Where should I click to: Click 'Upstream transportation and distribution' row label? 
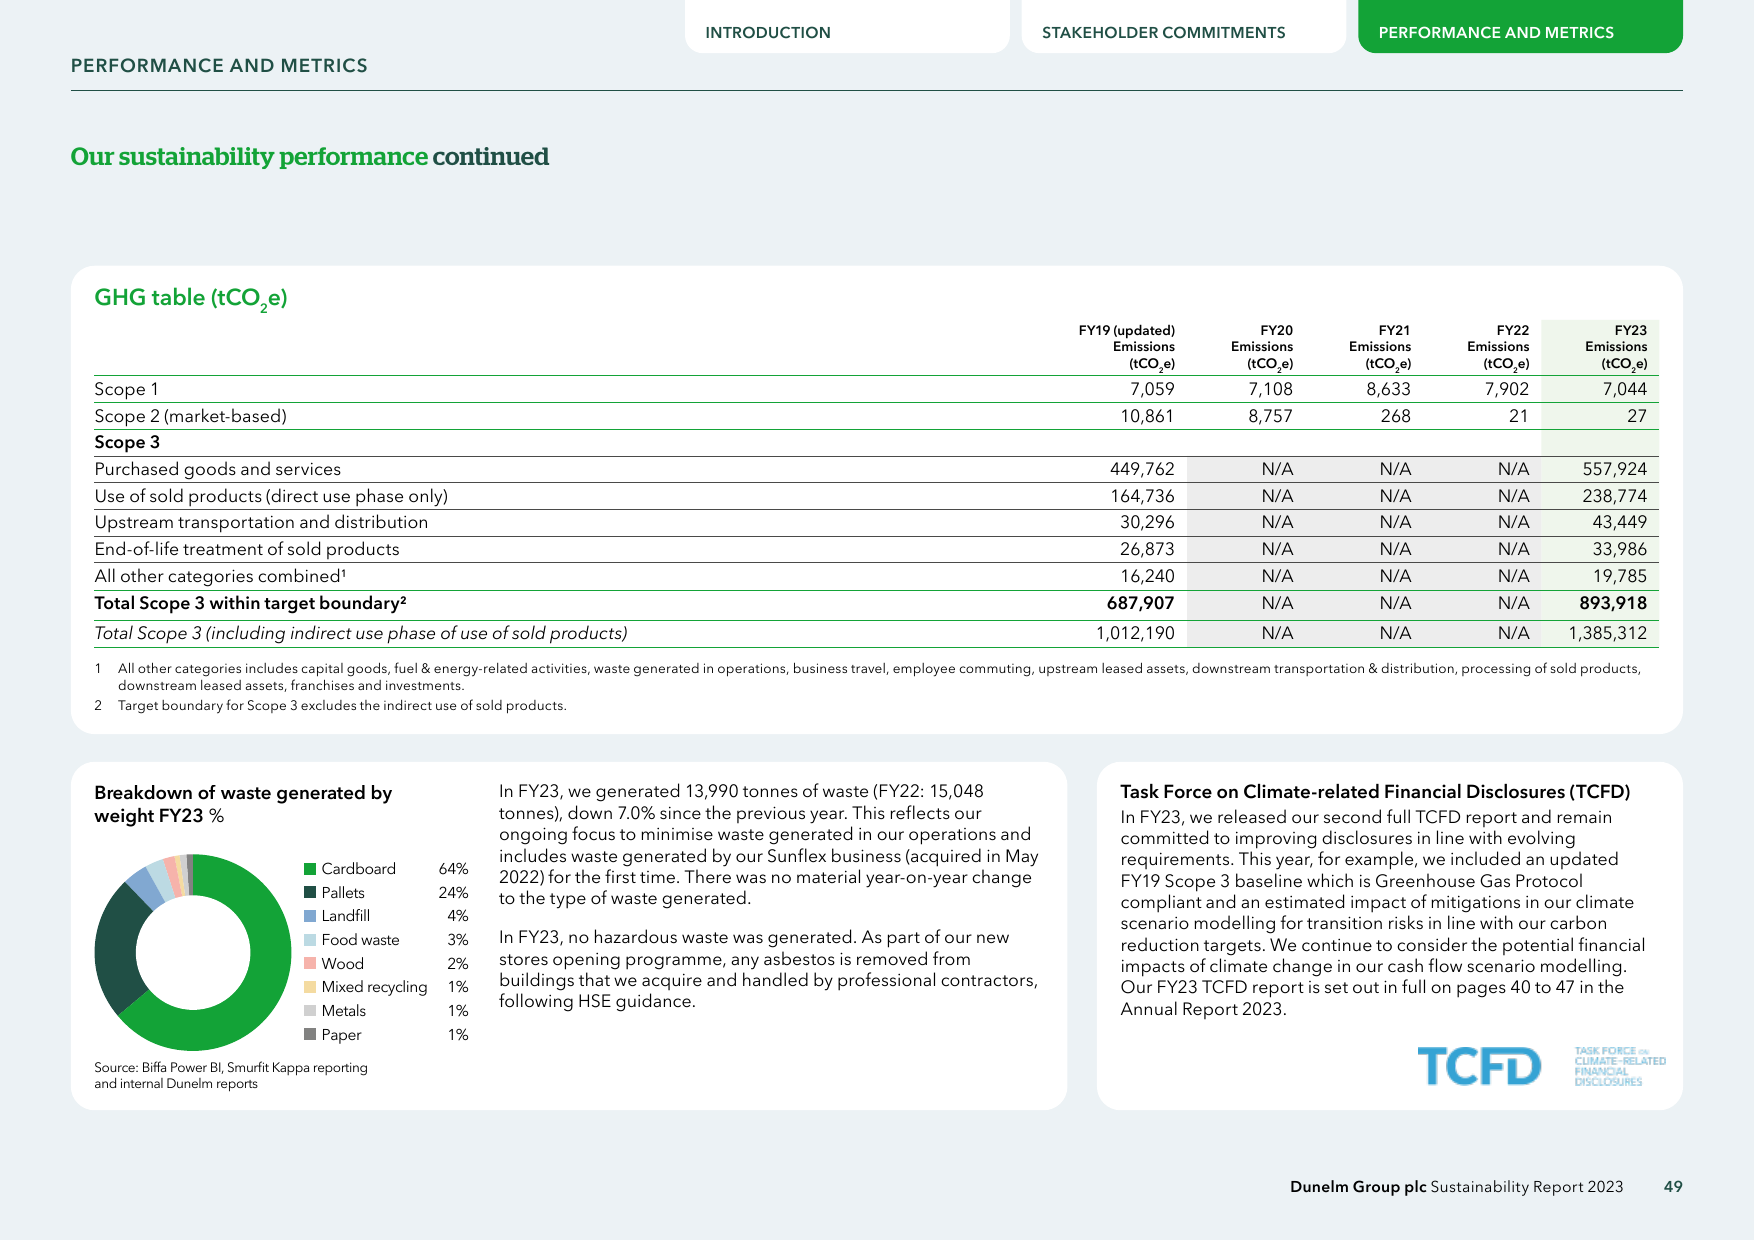click(261, 522)
